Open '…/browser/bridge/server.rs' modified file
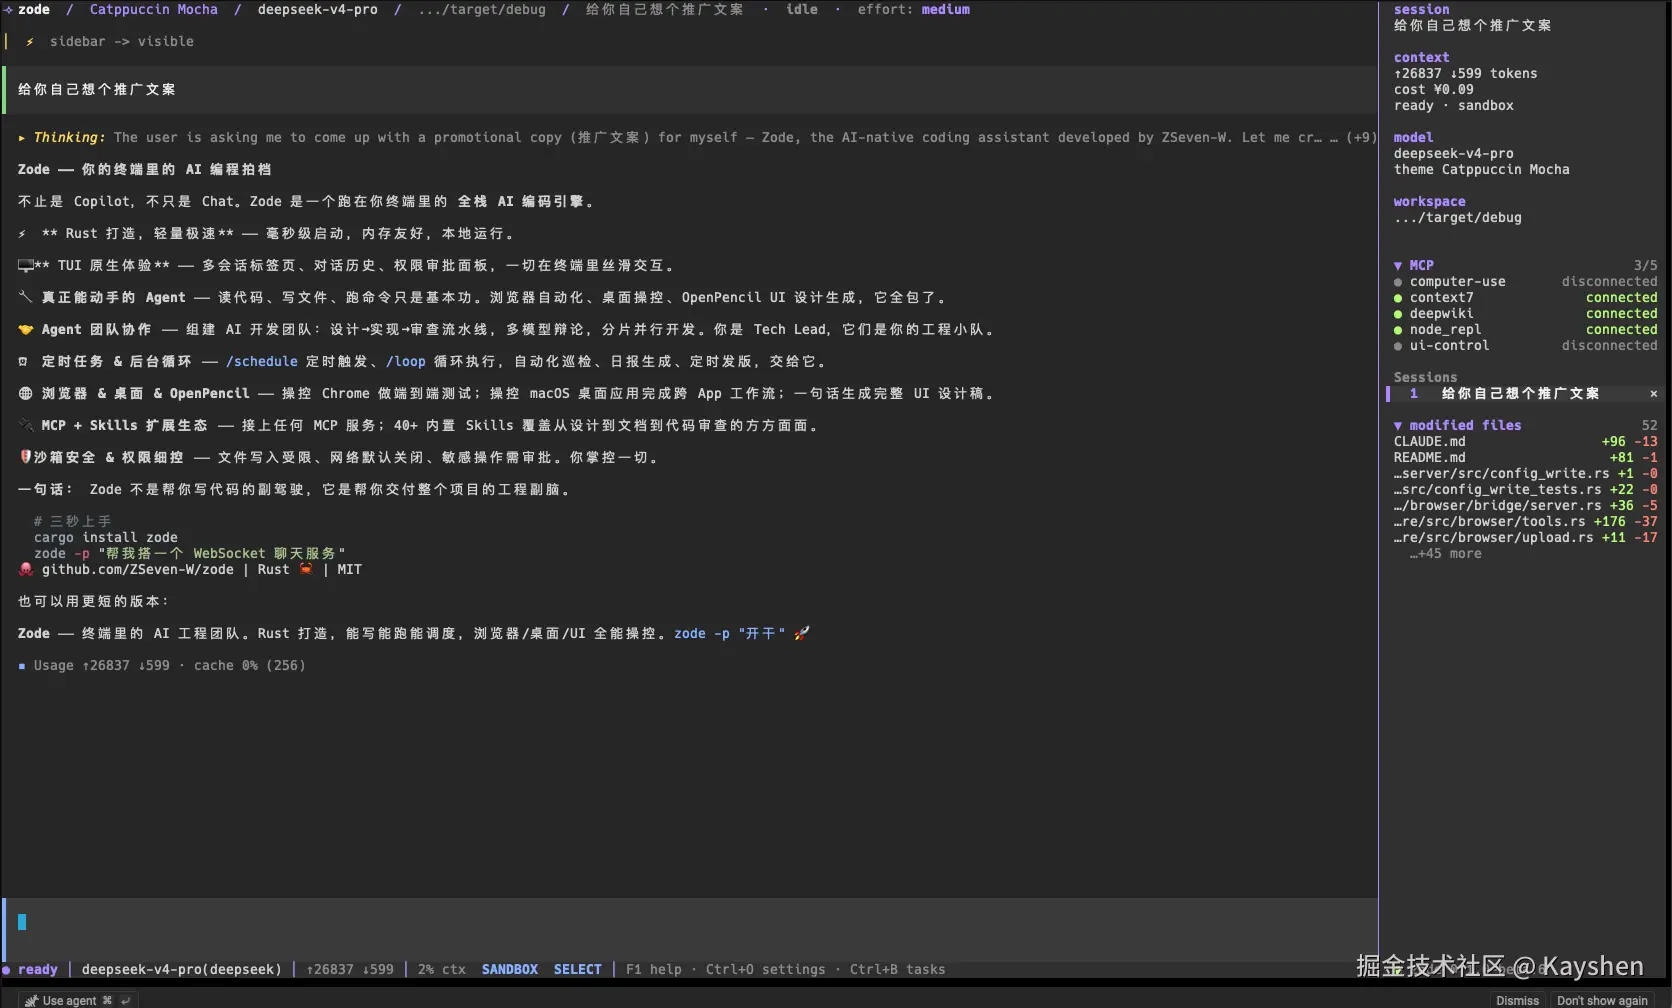 (1526, 506)
